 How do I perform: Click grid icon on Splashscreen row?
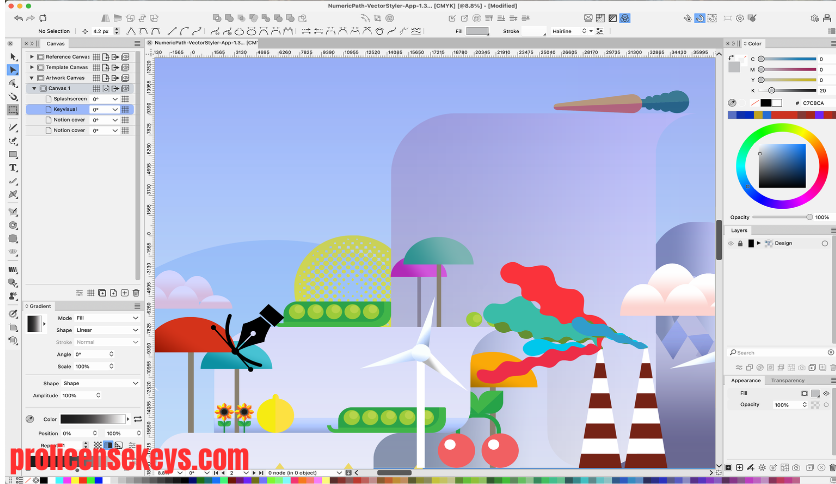coord(125,99)
